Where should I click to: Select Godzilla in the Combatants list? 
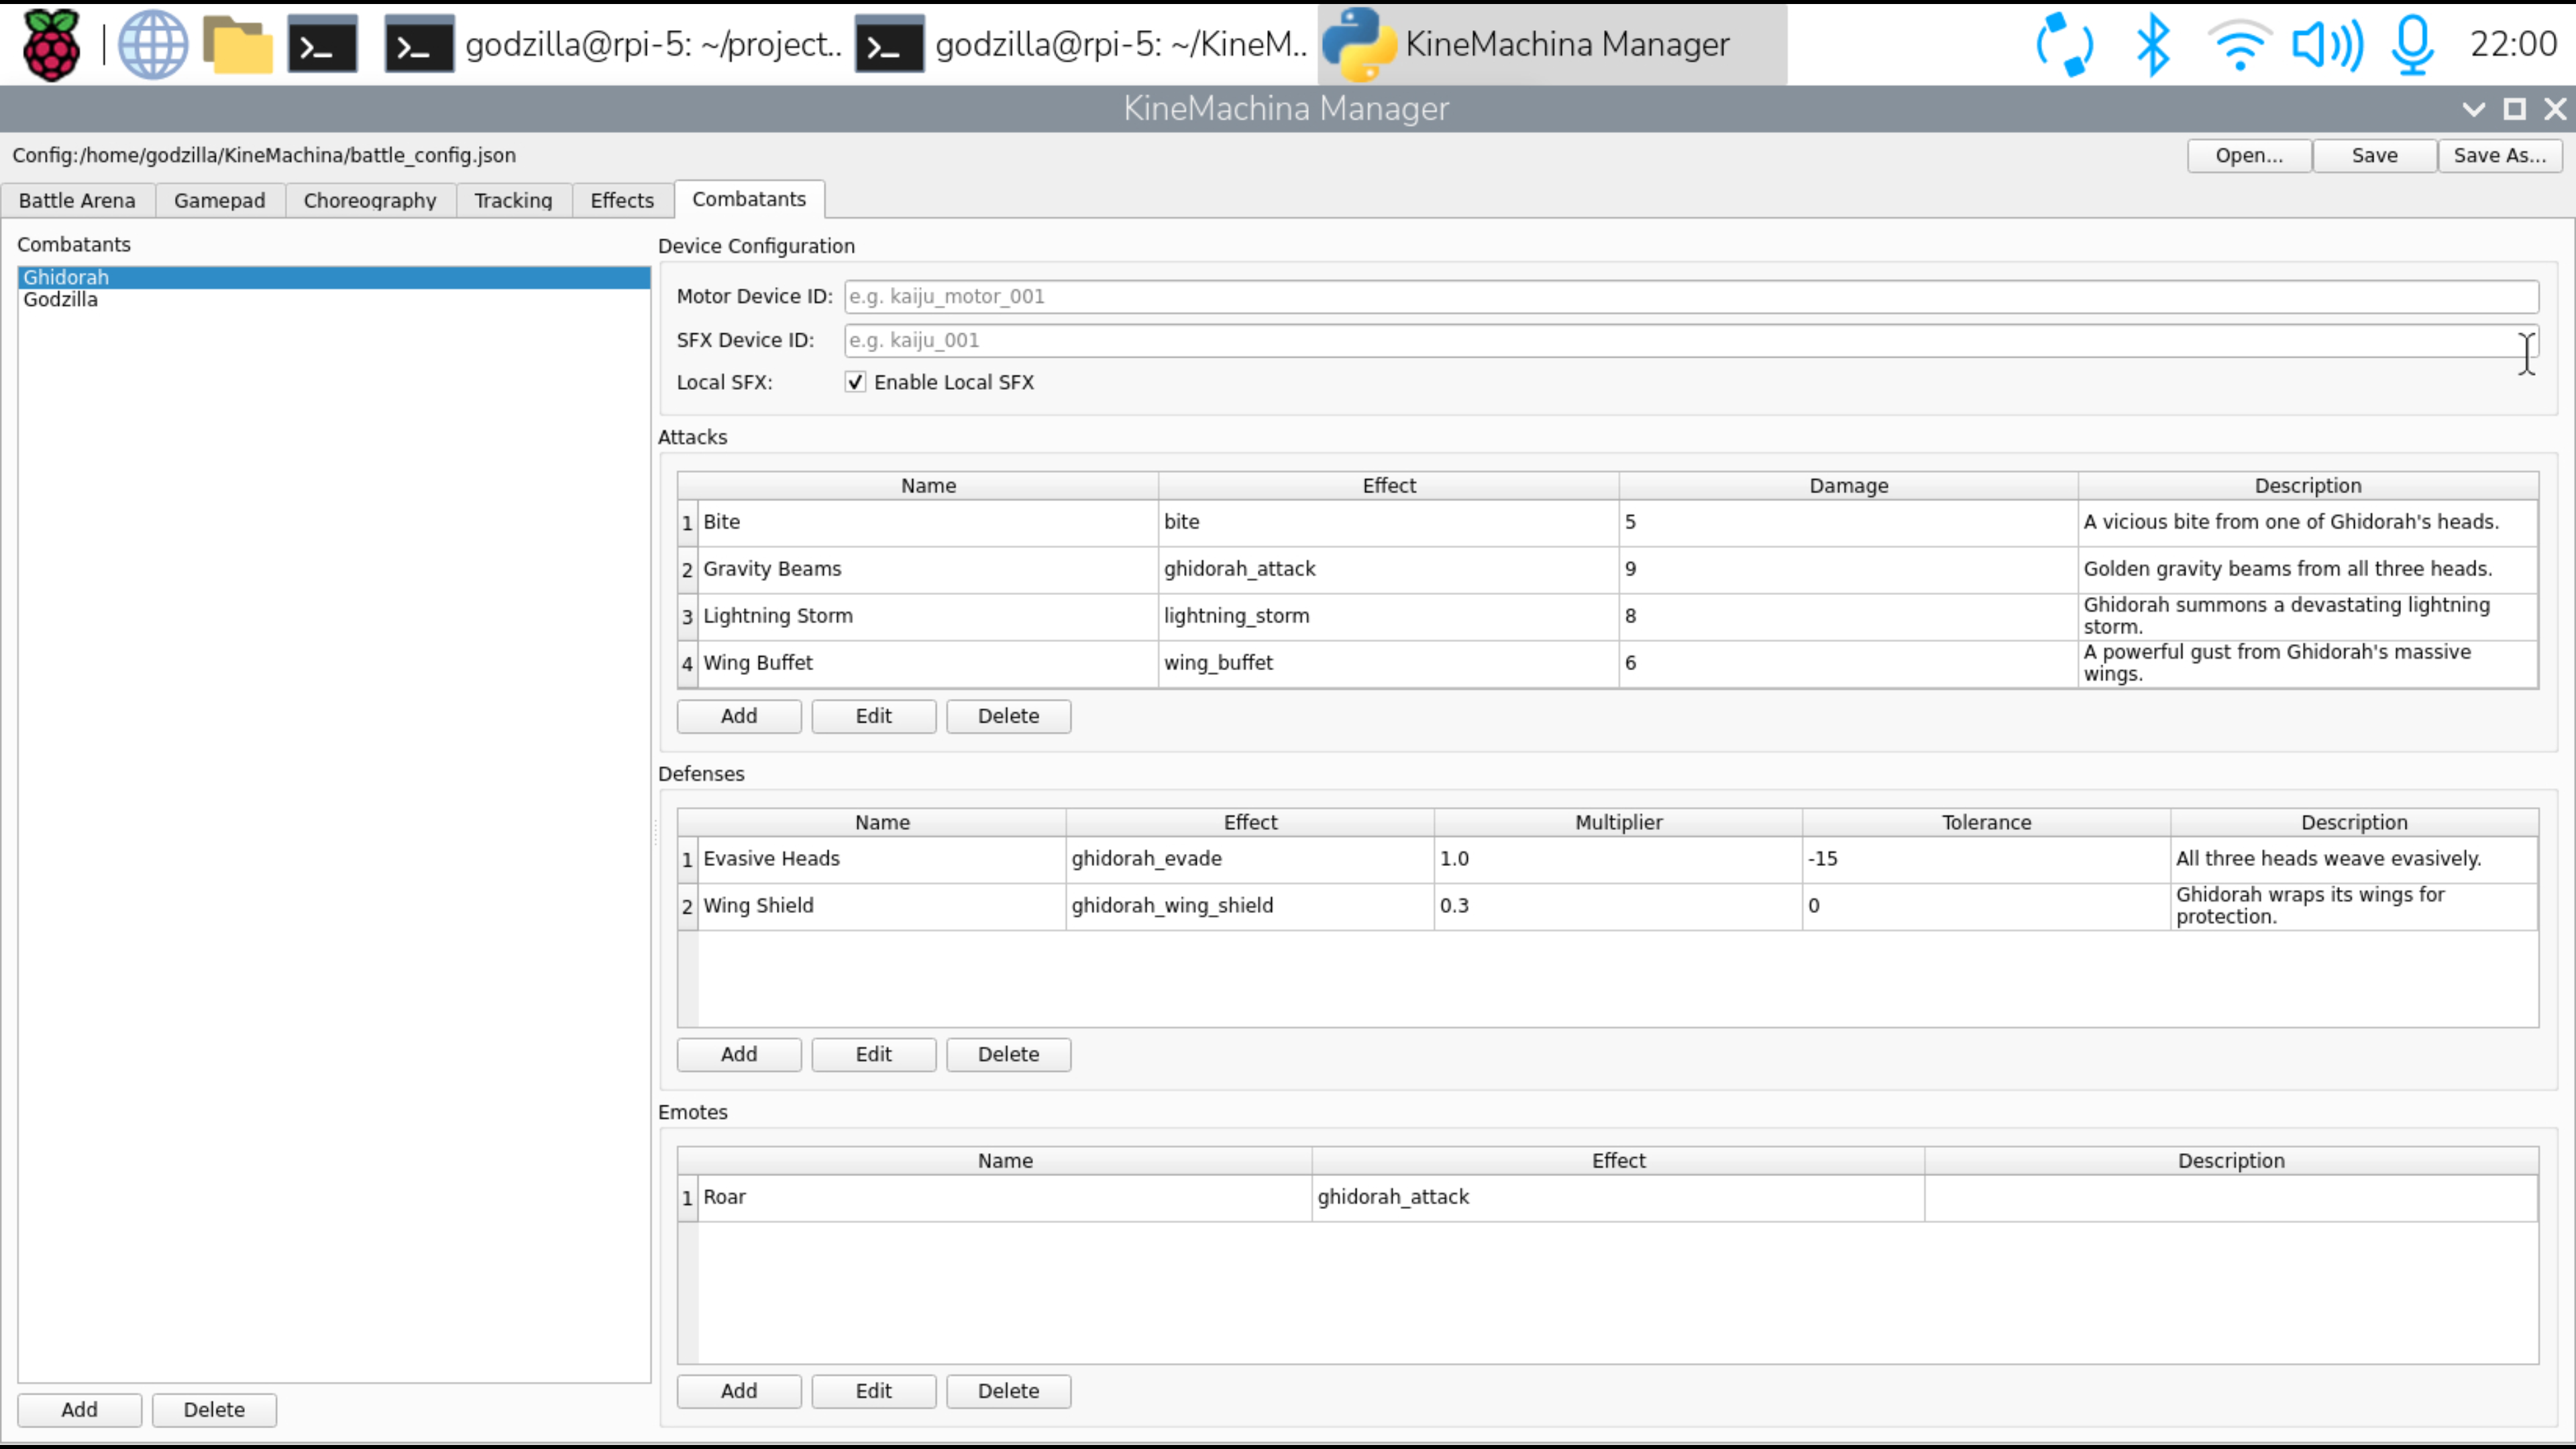tap(60, 300)
